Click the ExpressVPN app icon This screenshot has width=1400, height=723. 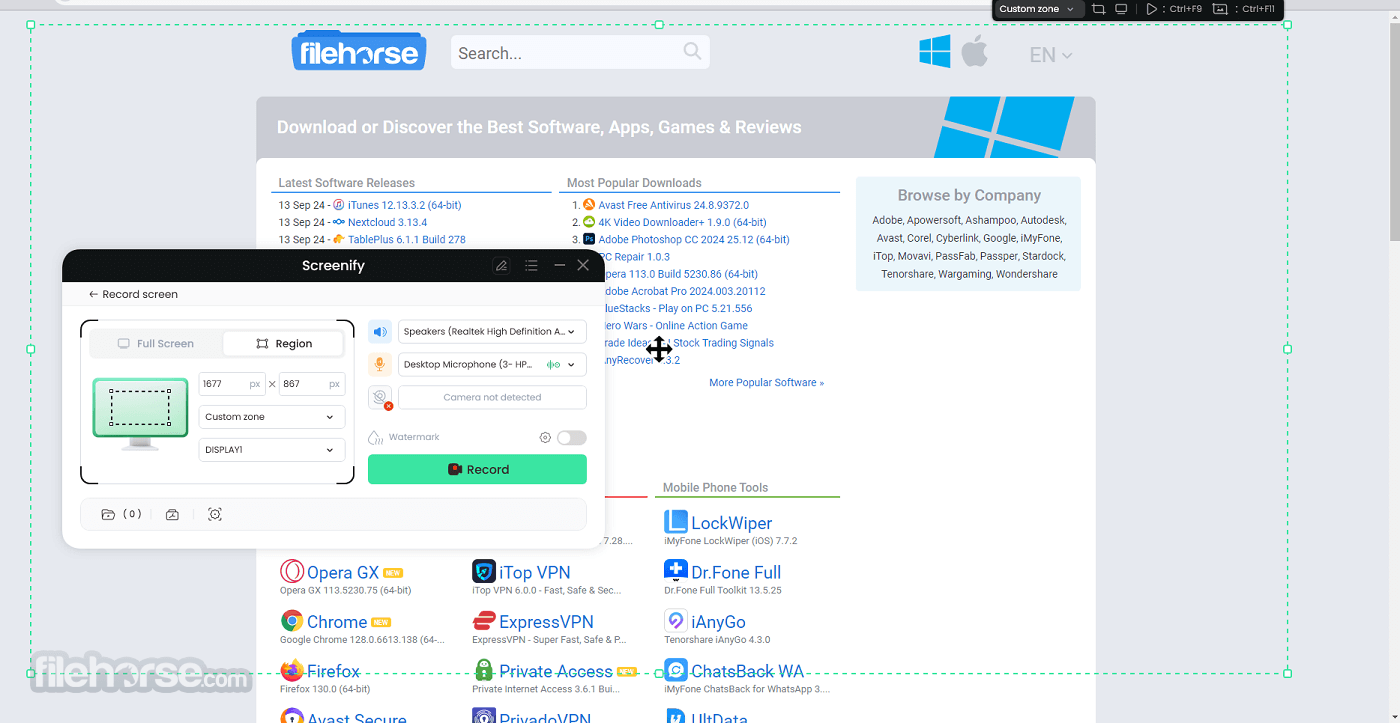[484, 621]
